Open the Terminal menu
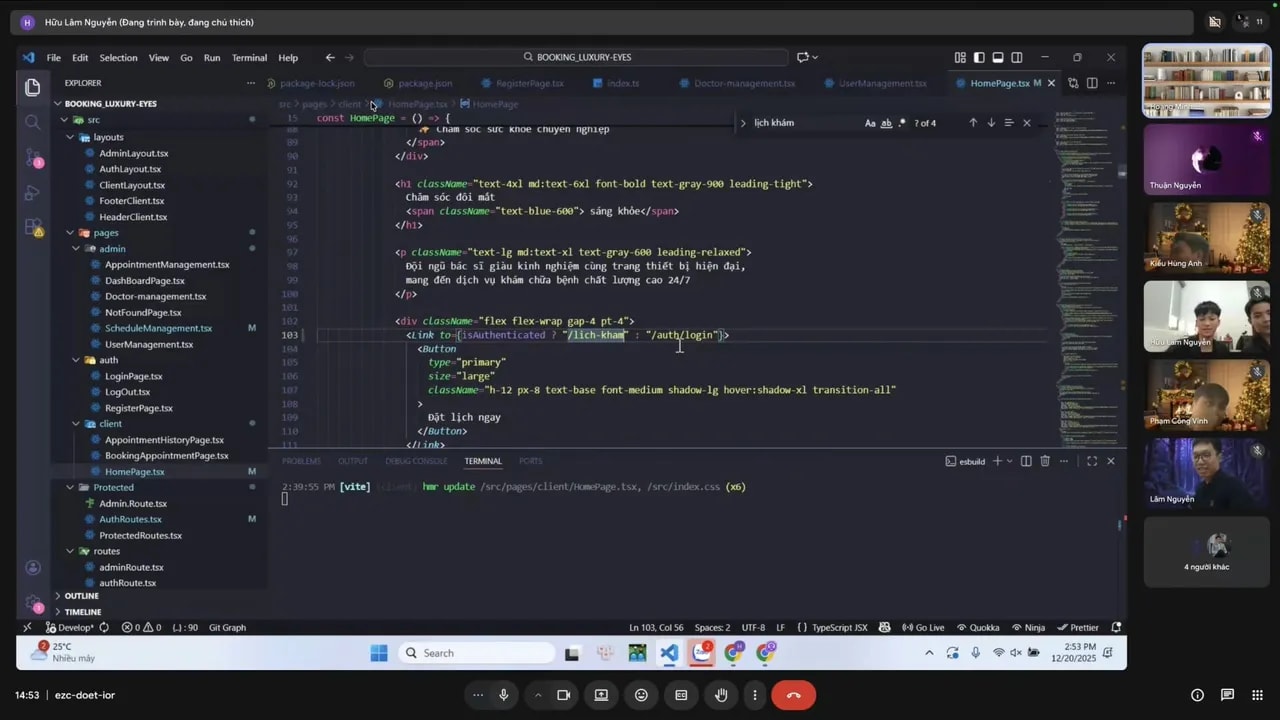Screen dimensions: 1280x720 click(x=249, y=57)
